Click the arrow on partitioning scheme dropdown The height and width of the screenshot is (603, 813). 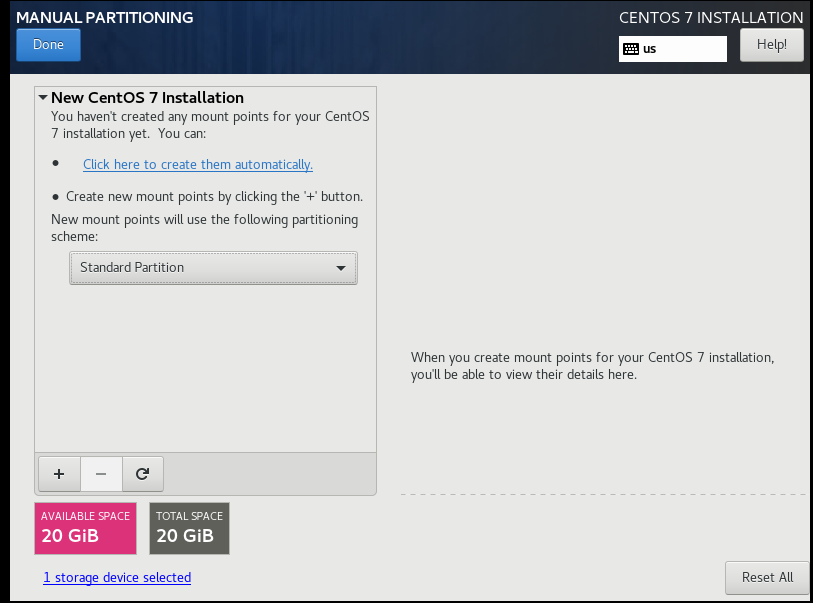pyautogui.click(x=341, y=268)
